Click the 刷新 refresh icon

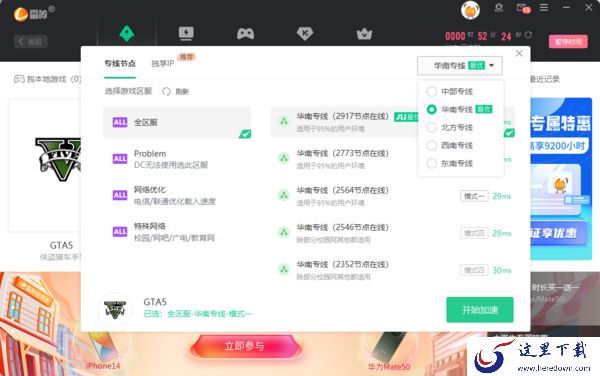[x=166, y=91]
